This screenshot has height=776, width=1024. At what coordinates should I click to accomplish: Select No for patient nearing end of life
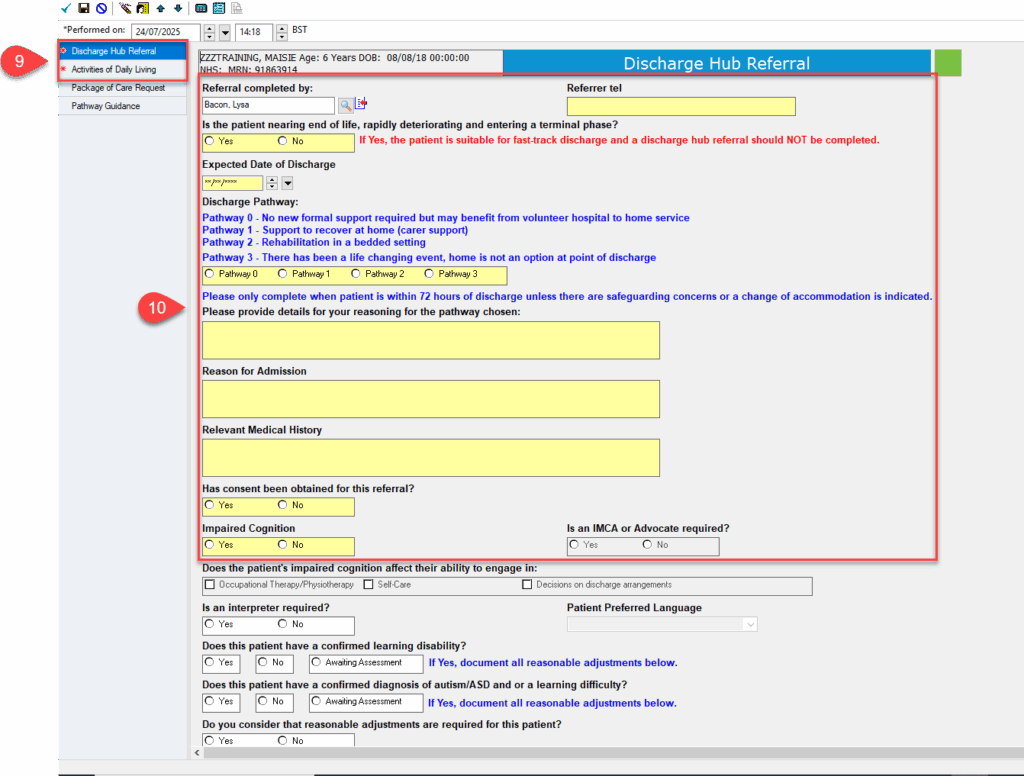pyautogui.click(x=283, y=141)
